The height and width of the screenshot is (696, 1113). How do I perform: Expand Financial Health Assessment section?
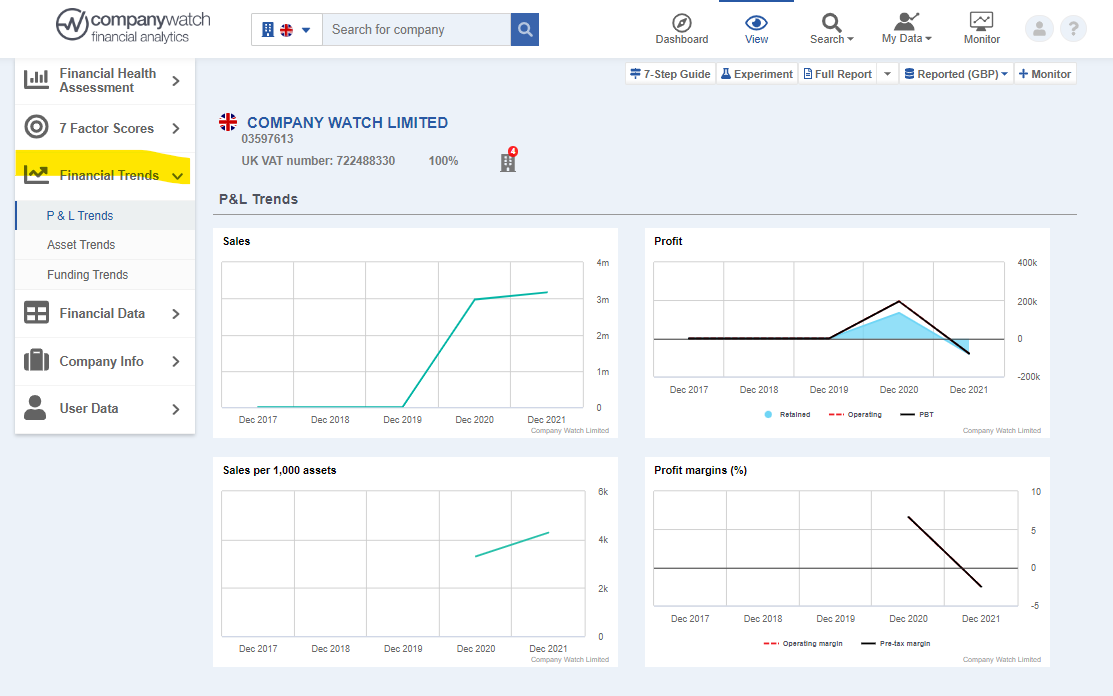pos(105,81)
